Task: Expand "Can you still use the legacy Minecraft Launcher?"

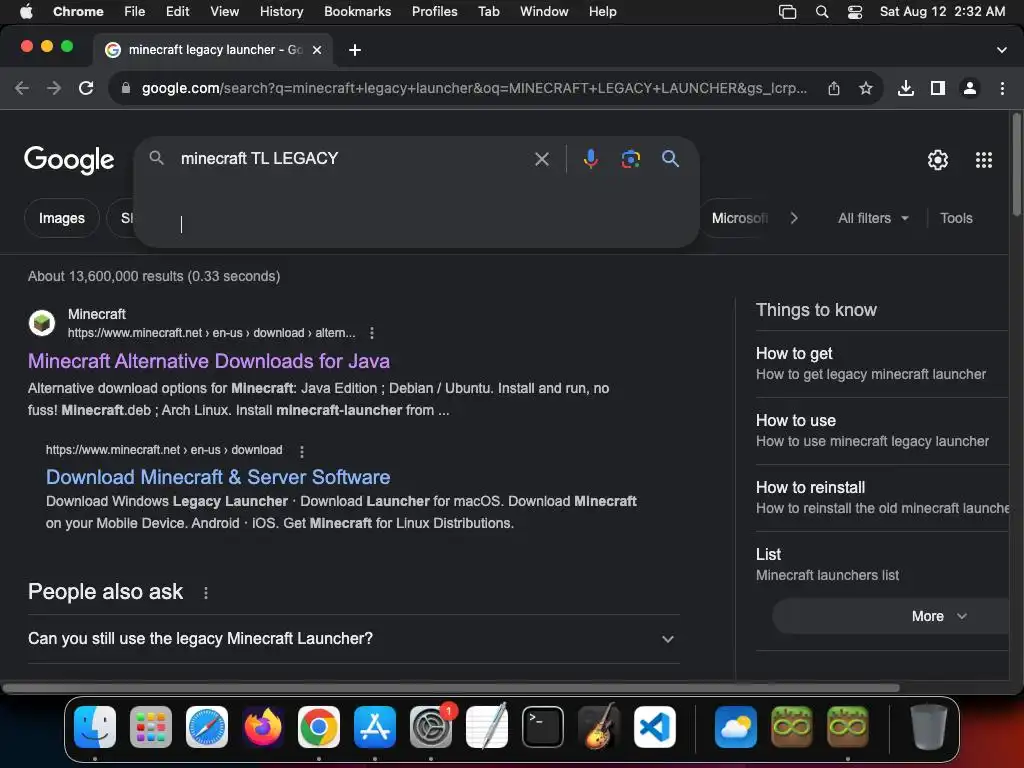Action: point(354,639)
